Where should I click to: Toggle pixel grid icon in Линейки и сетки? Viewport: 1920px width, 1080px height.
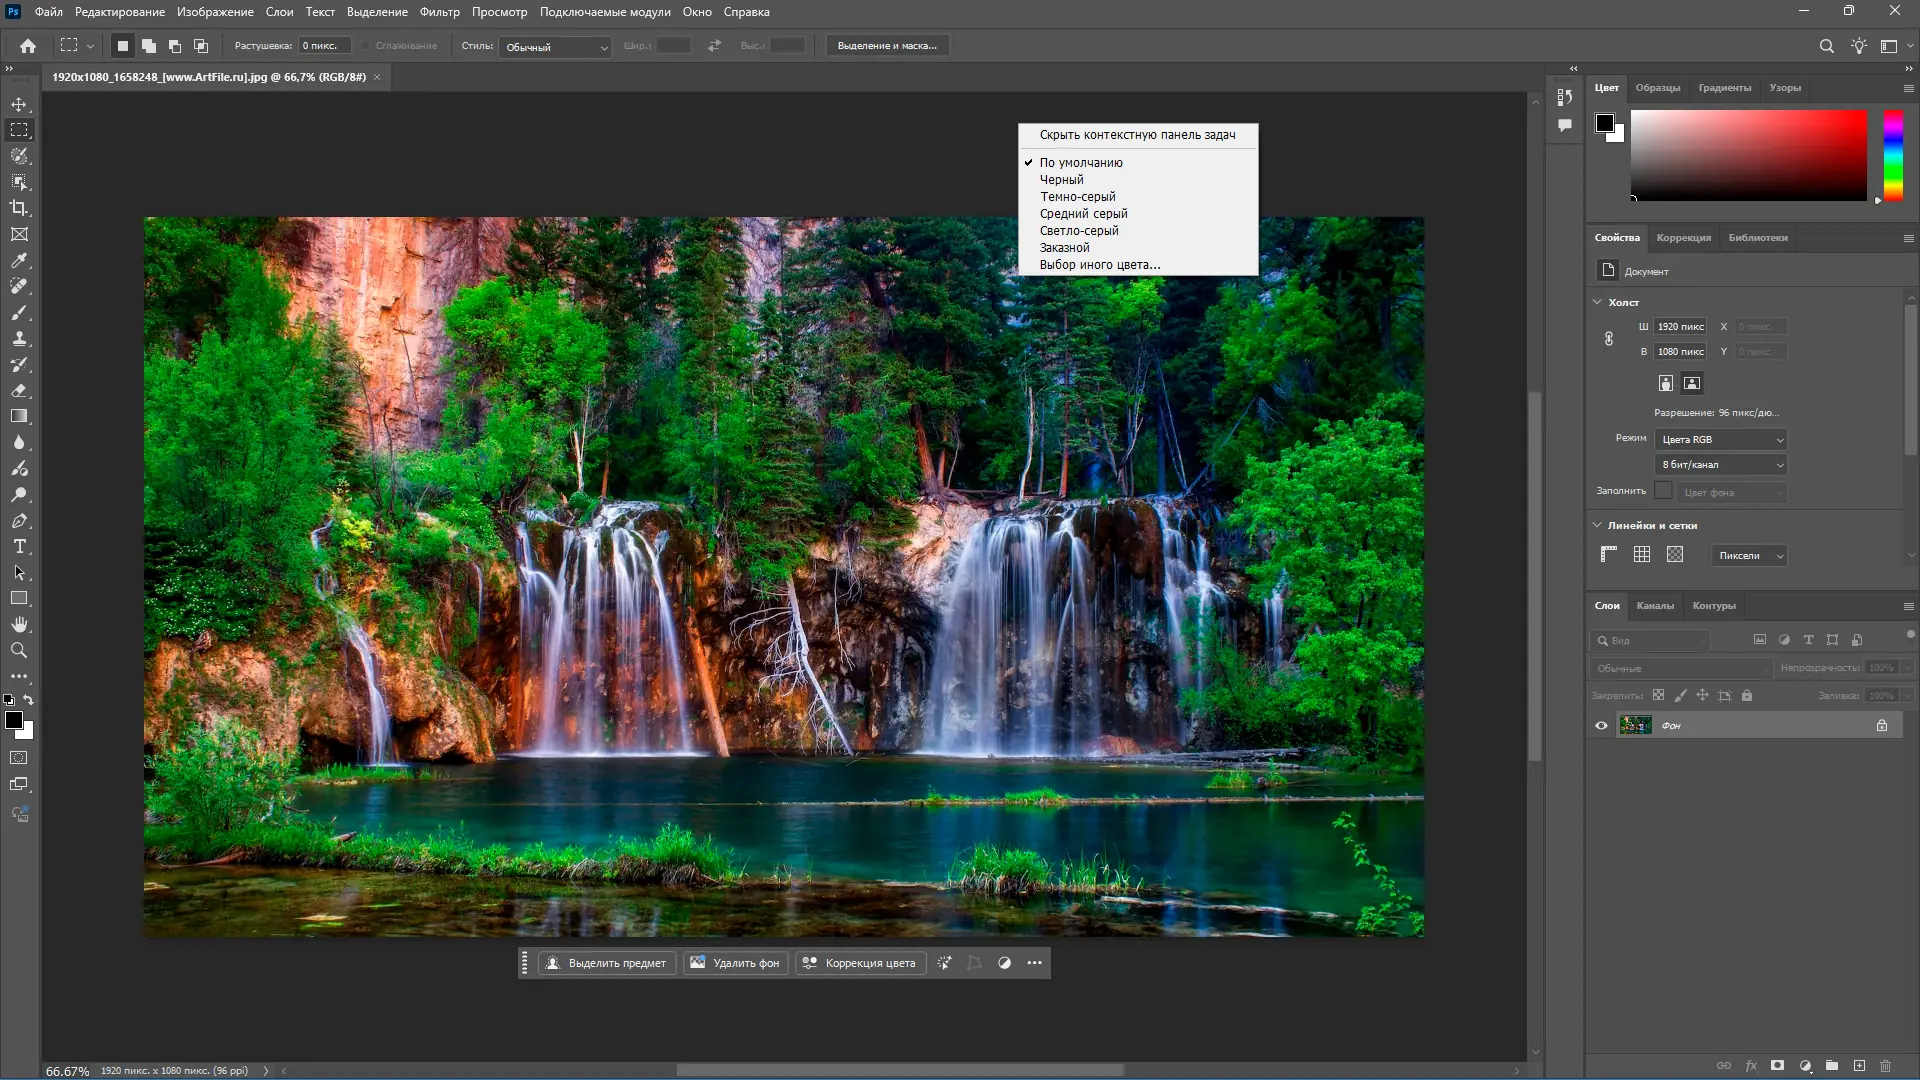[1675, 555]
